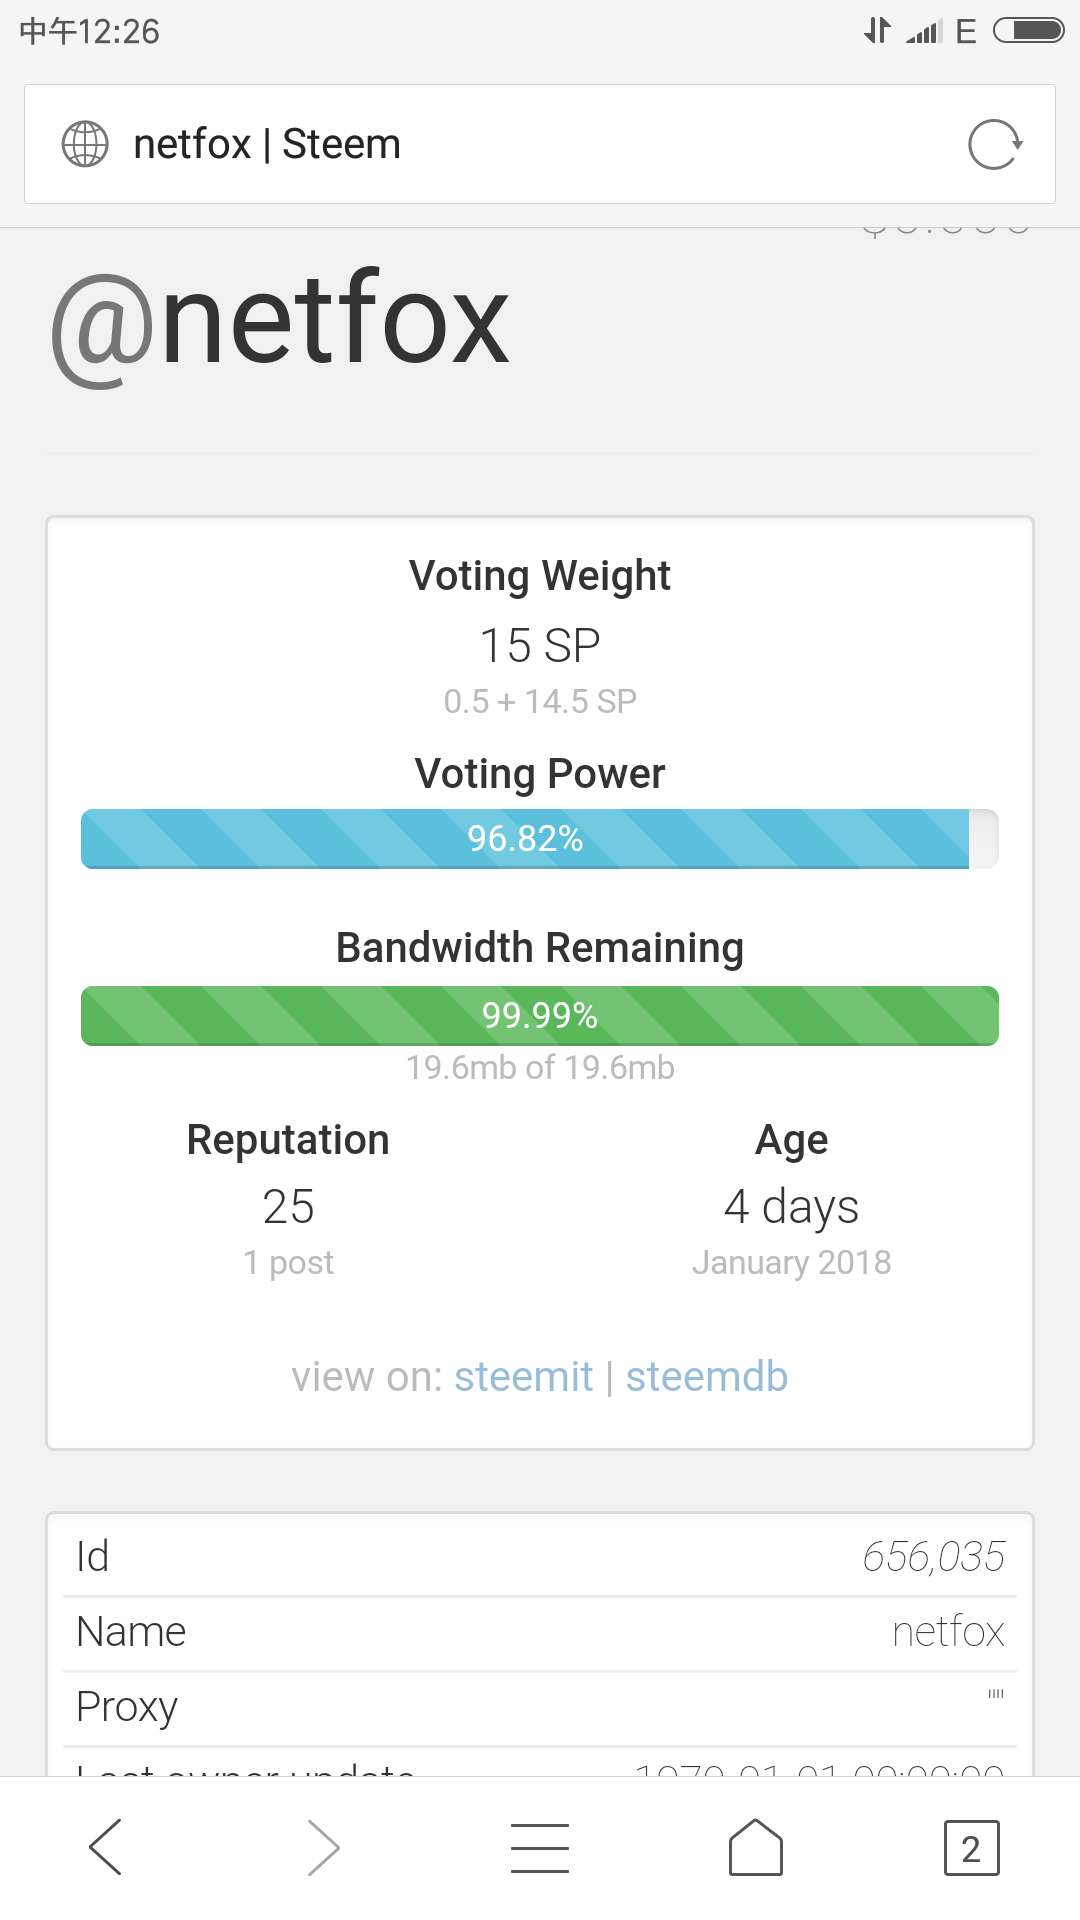Open the steemit profile link

[523, 1377]
